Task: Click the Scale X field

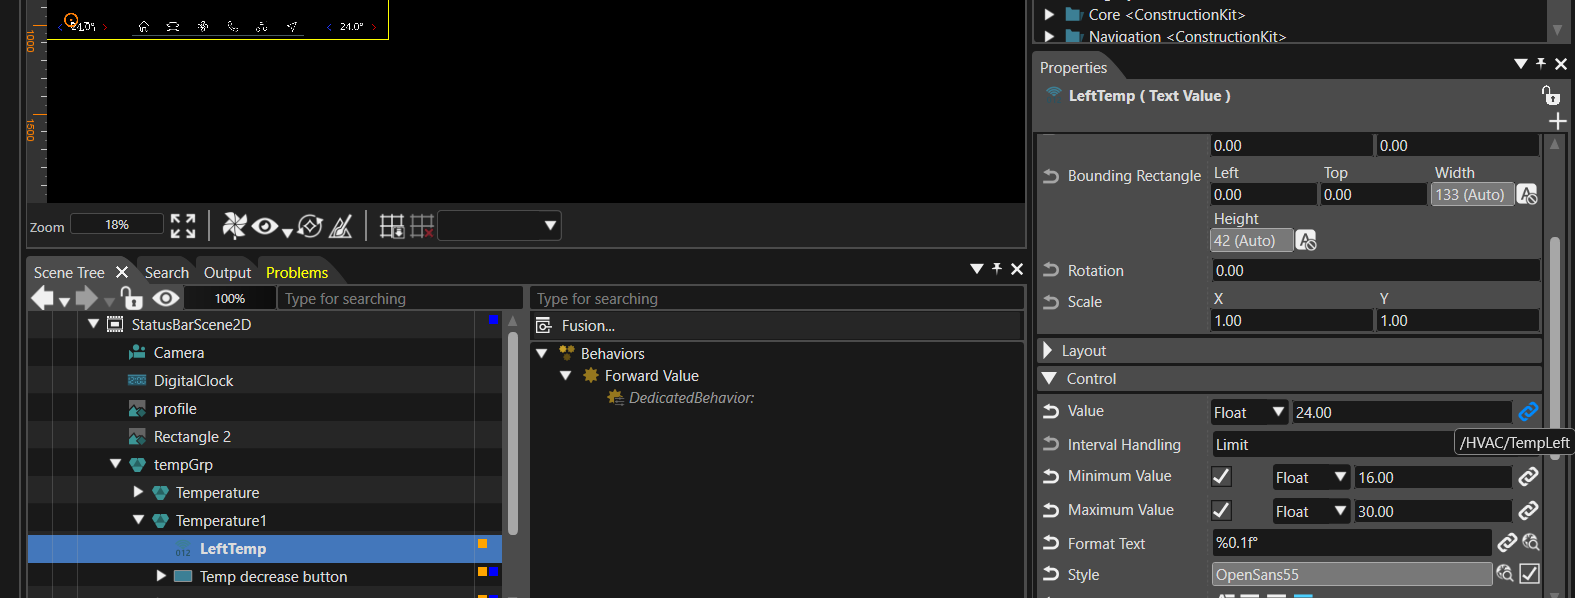Action: [x=1292, y=321]
